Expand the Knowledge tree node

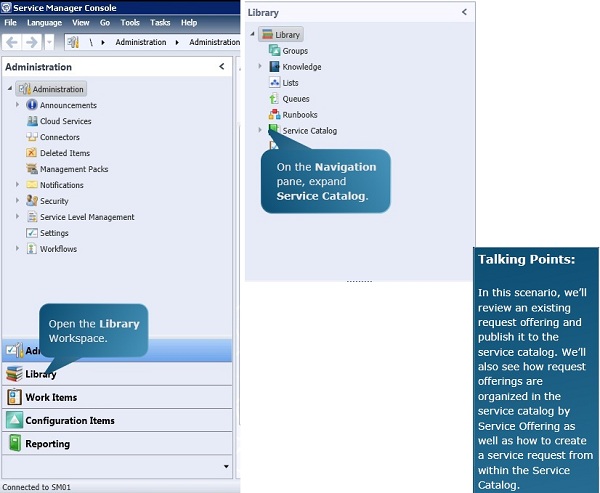tap(260, 67)
